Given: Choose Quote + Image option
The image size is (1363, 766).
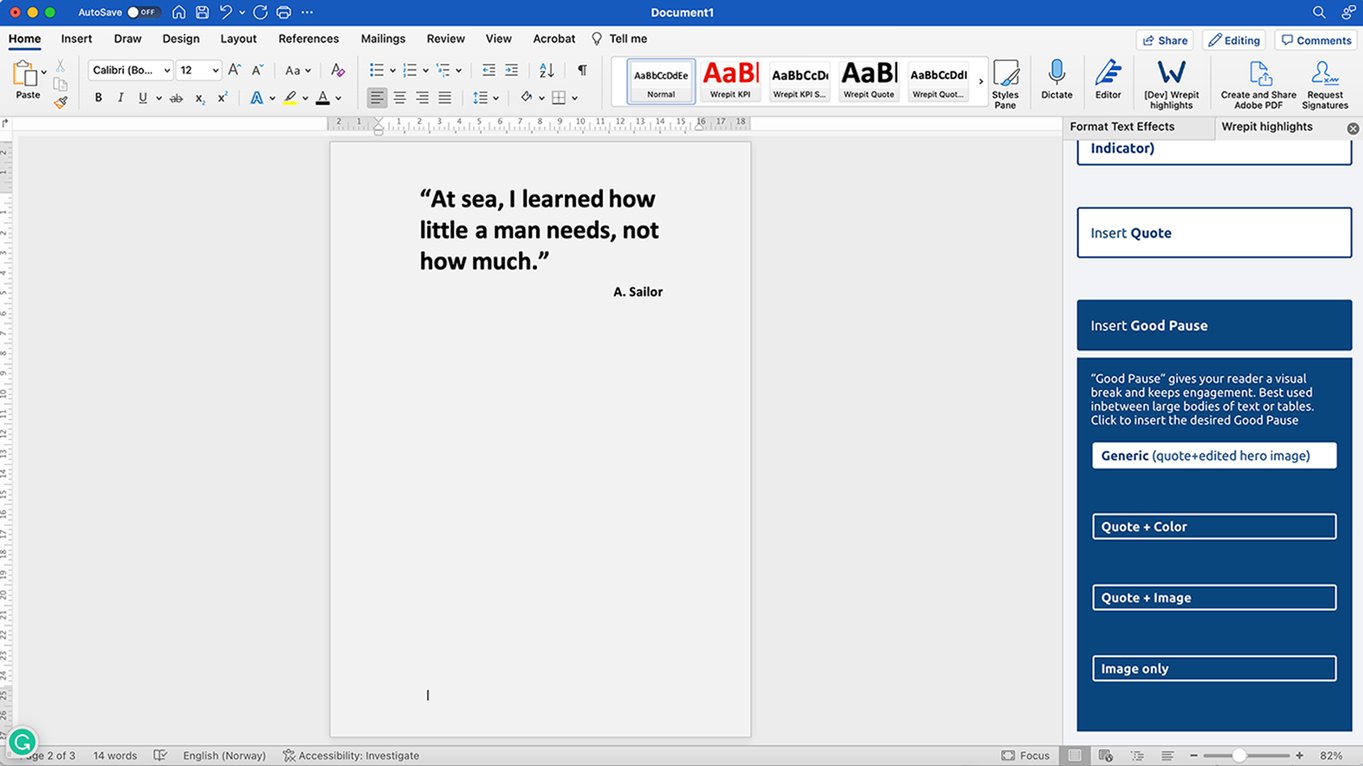Looking at the screenshot, I should 1214,597.
